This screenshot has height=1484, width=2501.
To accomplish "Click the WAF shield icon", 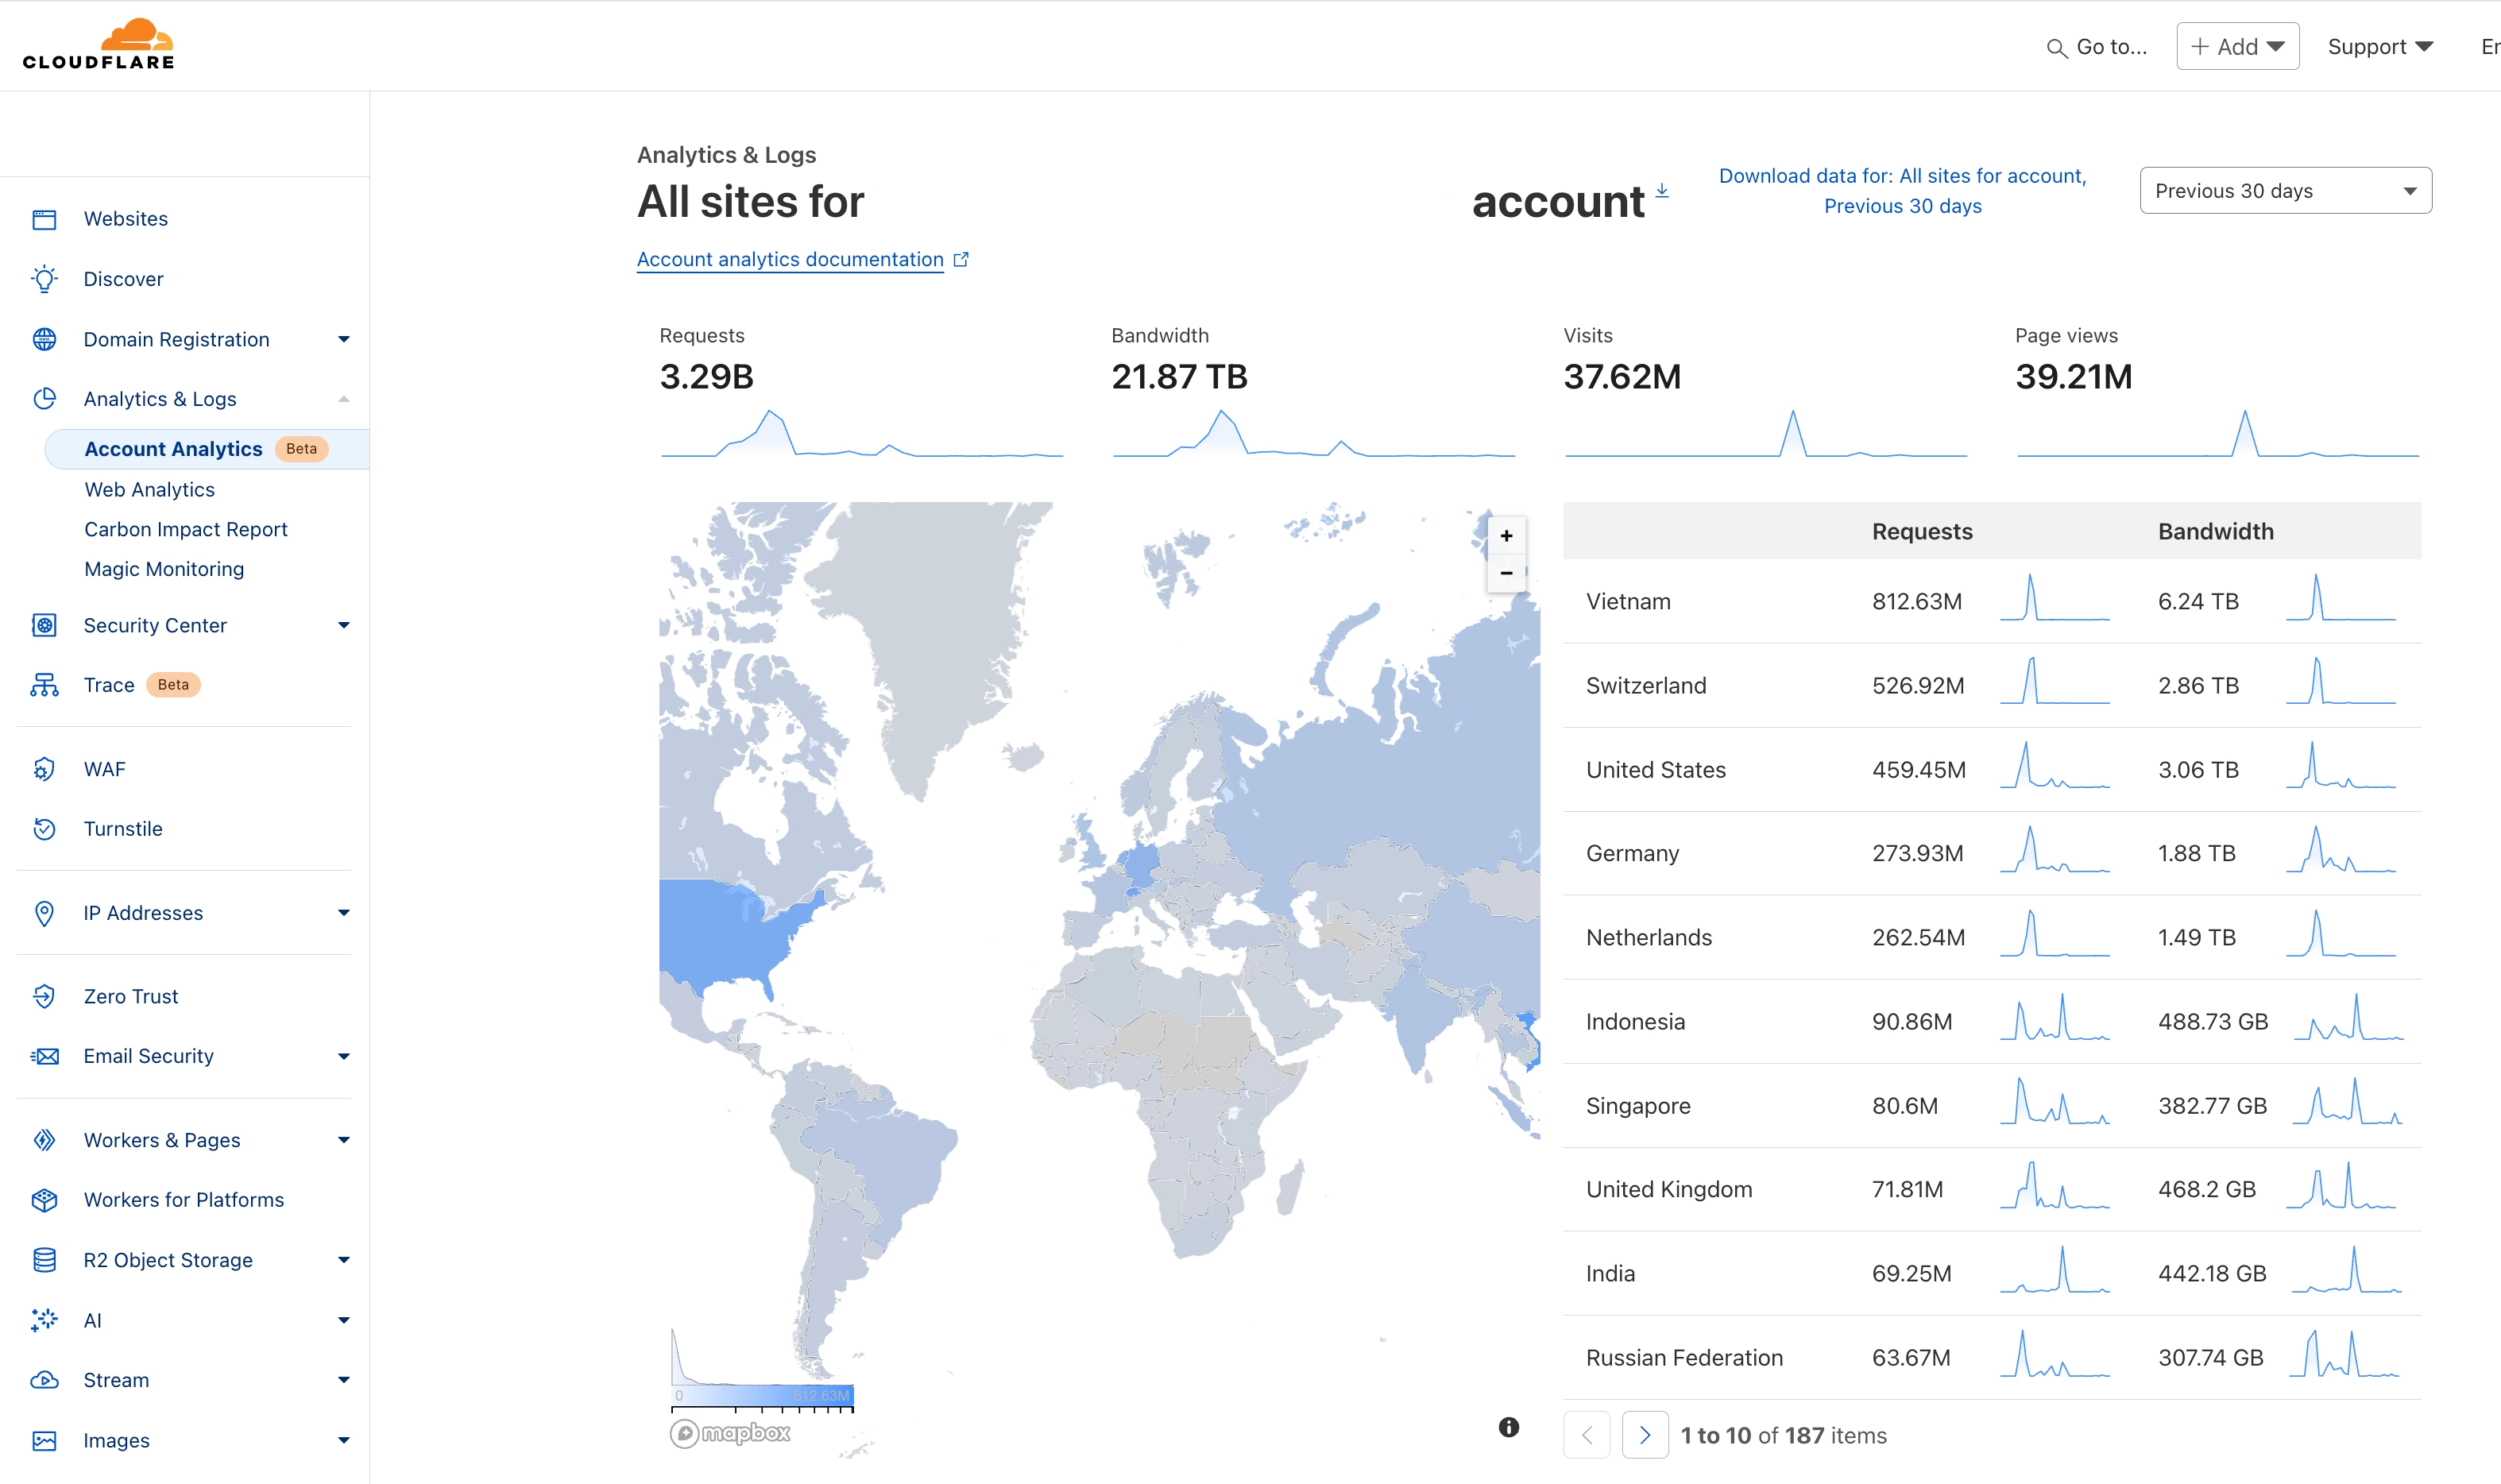I will (x=44, y=769).
